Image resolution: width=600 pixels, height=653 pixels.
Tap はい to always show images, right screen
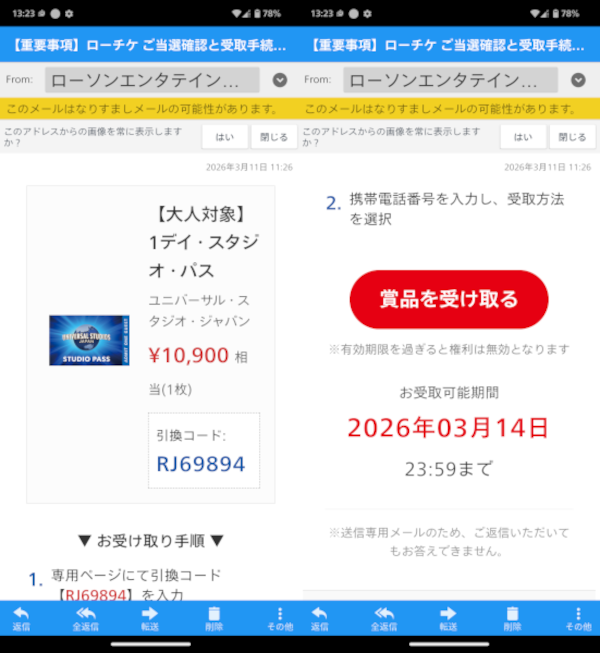point(523,137)
